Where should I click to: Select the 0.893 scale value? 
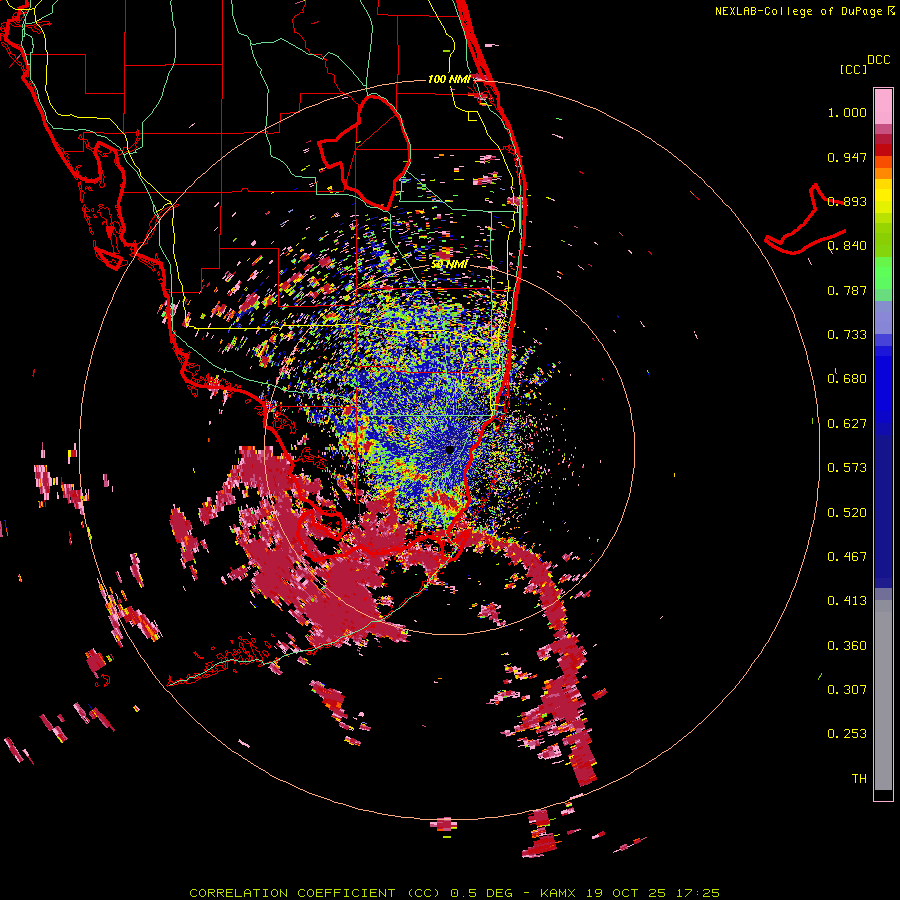(x=847, y=201)
